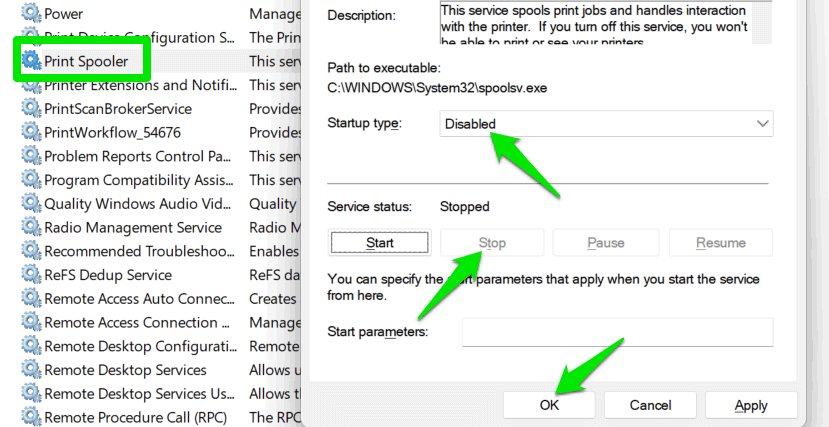The width and height of the screenshot is (829, 427).
Task: Select PrintWorkflow_54676 in the services list
Action: pos(113,132)
